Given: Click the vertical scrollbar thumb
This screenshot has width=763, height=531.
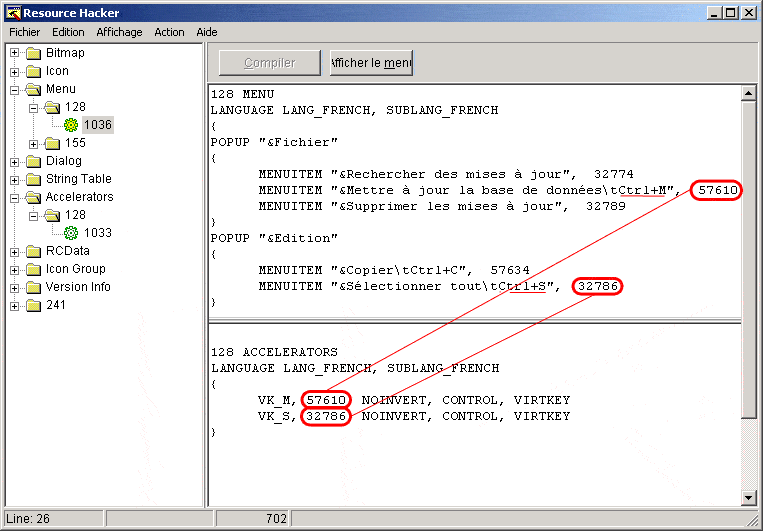Looking at the screenshot, I should [748, 259].
